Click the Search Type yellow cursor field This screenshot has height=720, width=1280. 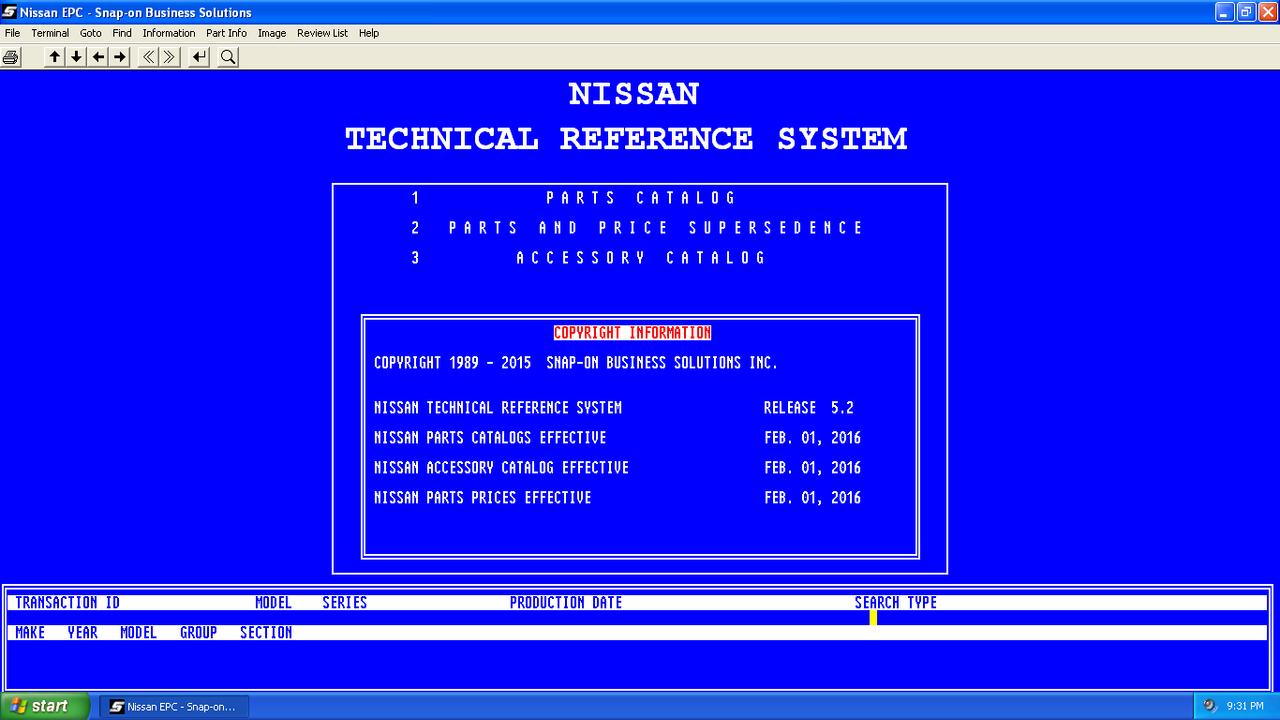(x=873, y=618)
